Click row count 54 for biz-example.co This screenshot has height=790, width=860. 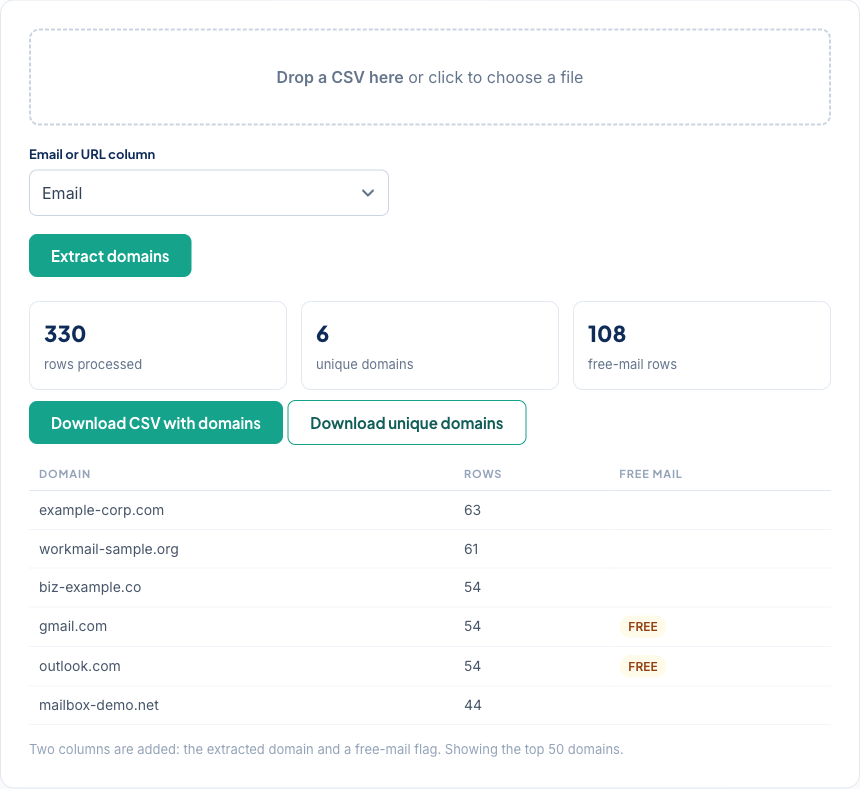point(472,588)
